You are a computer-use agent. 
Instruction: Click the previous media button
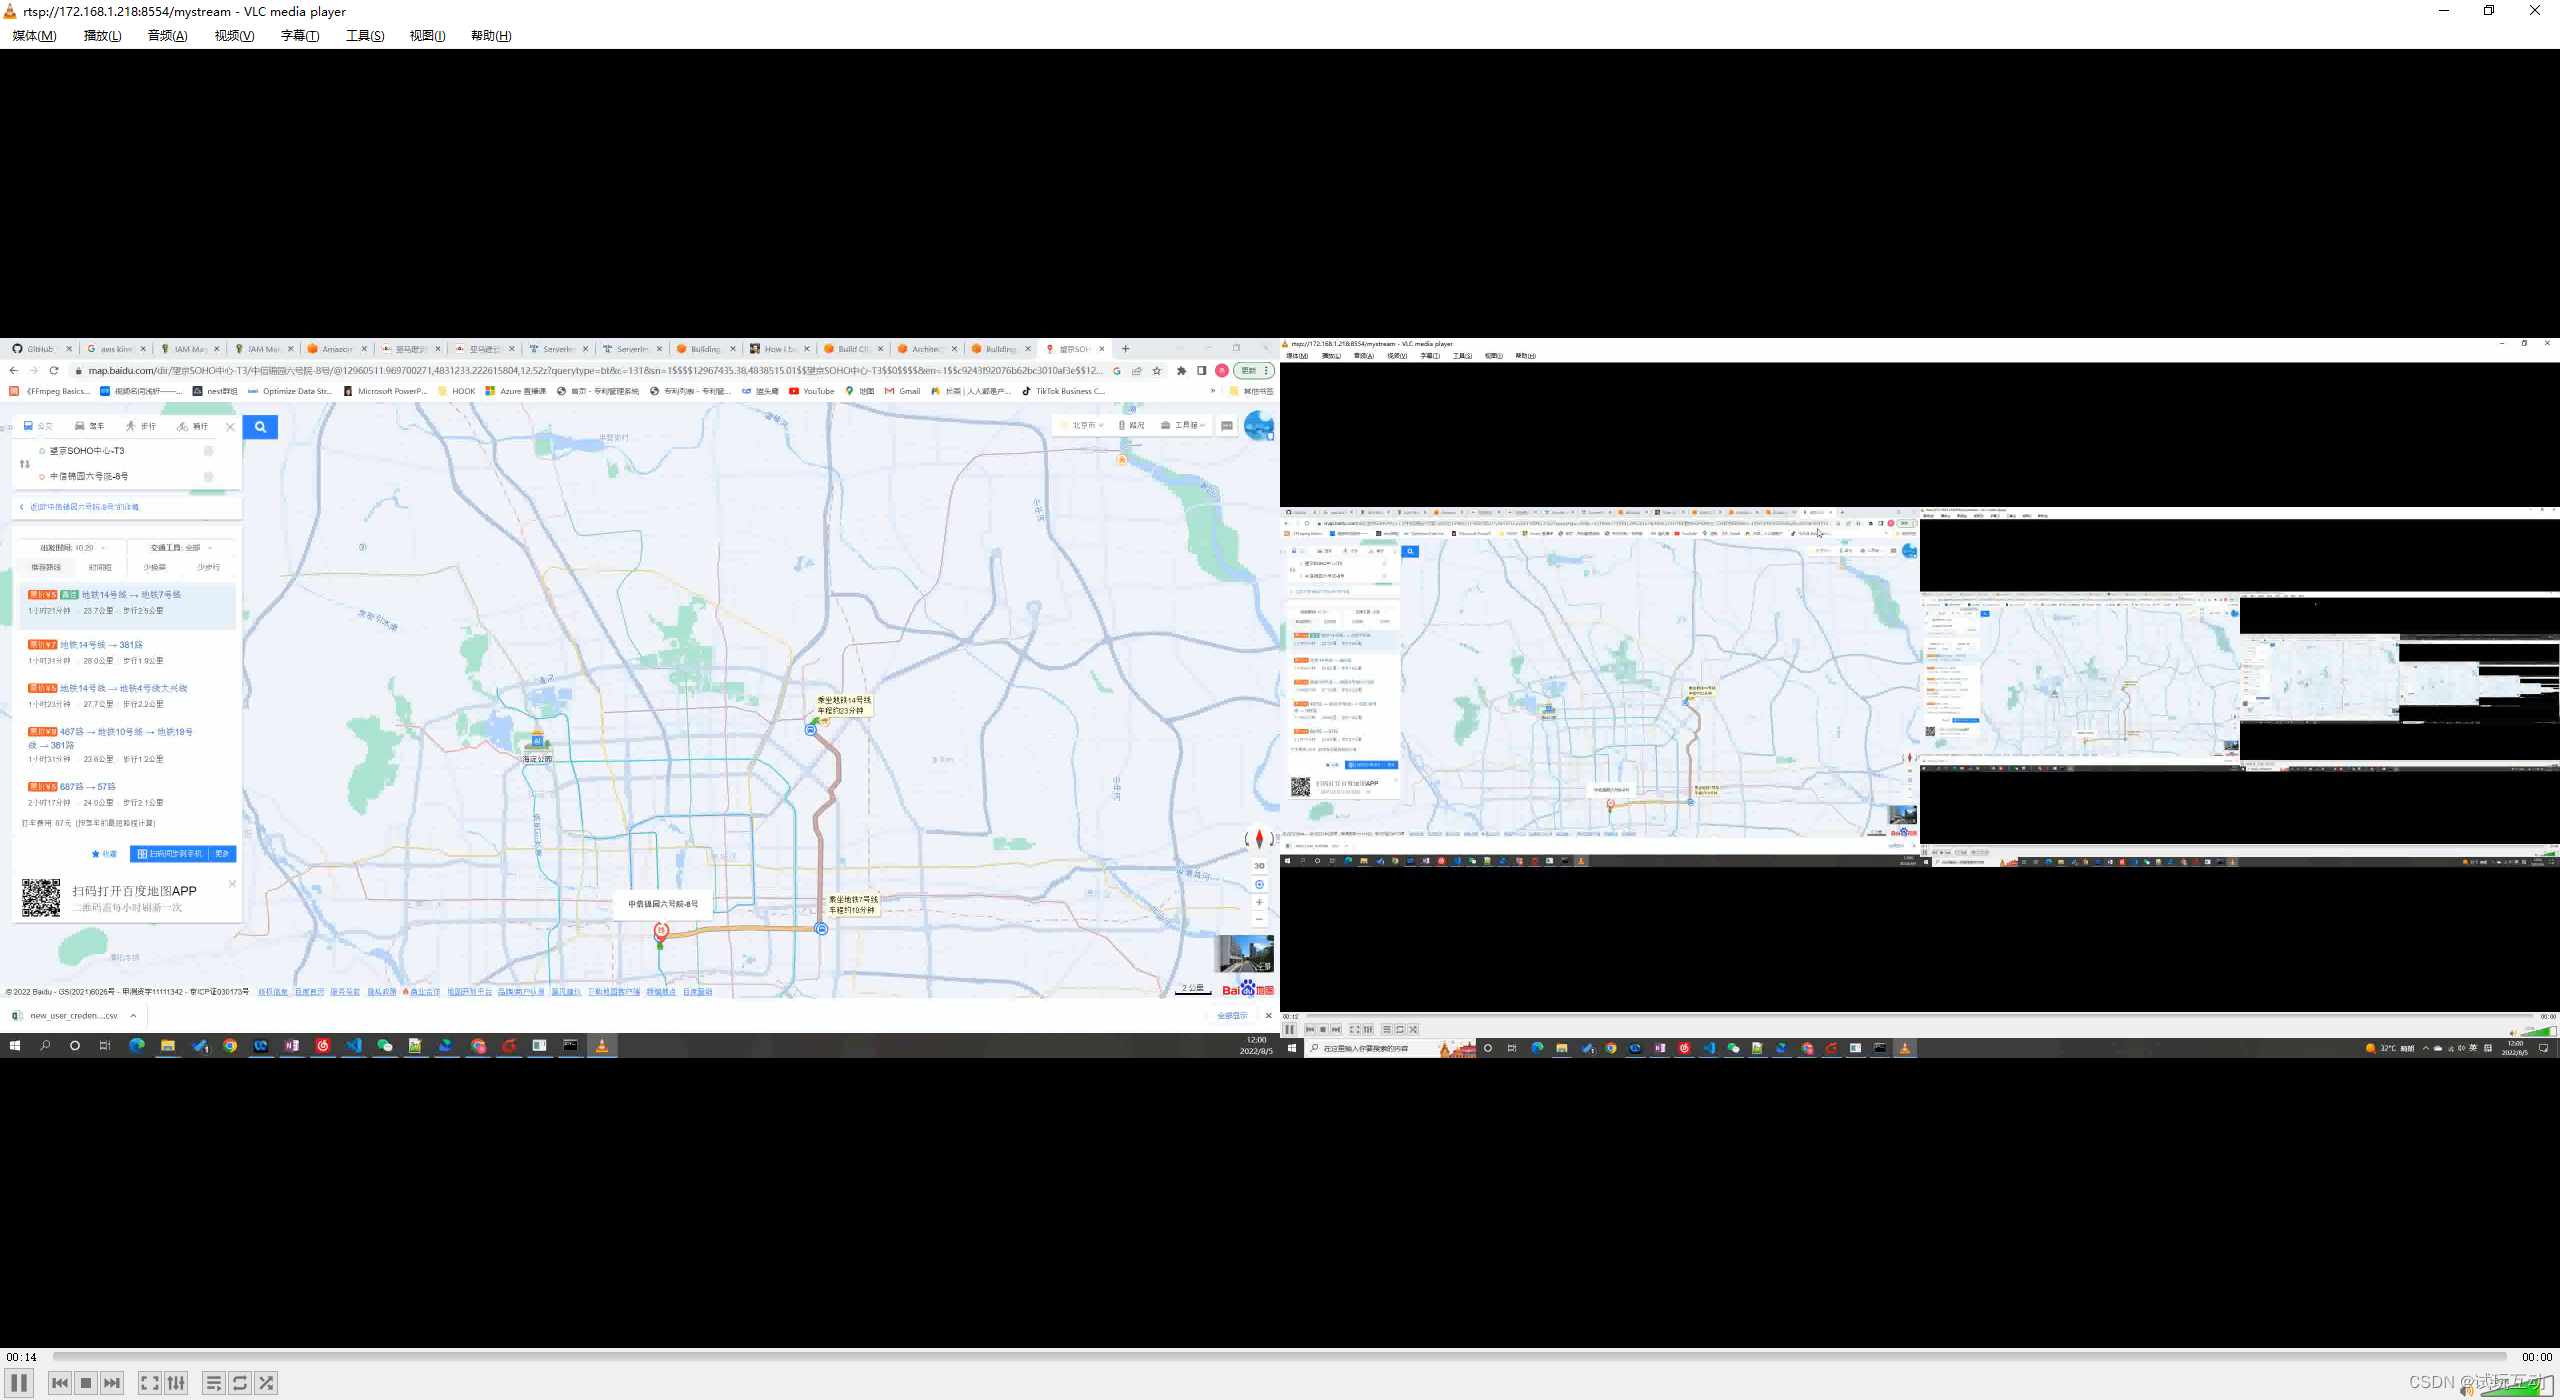(x=60, y=1383)
